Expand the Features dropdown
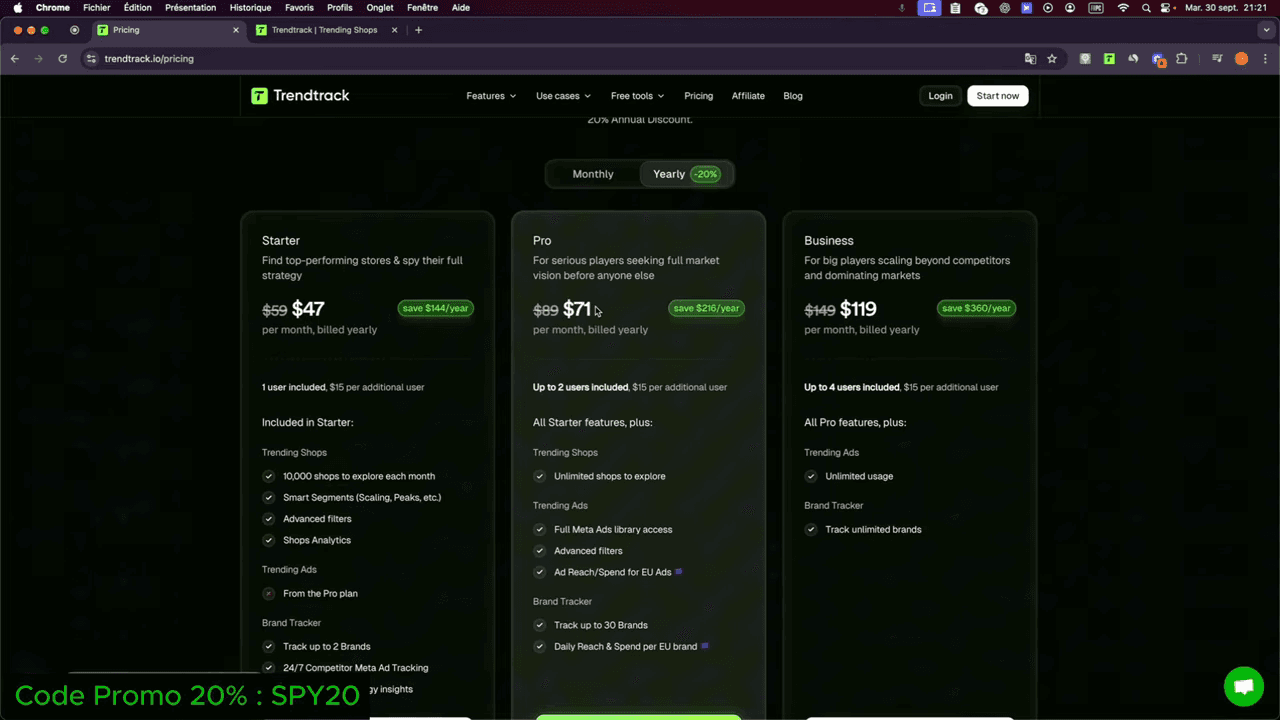This screenshot has height=720, width=1280. pyautogui.click(x=490, y=95)
